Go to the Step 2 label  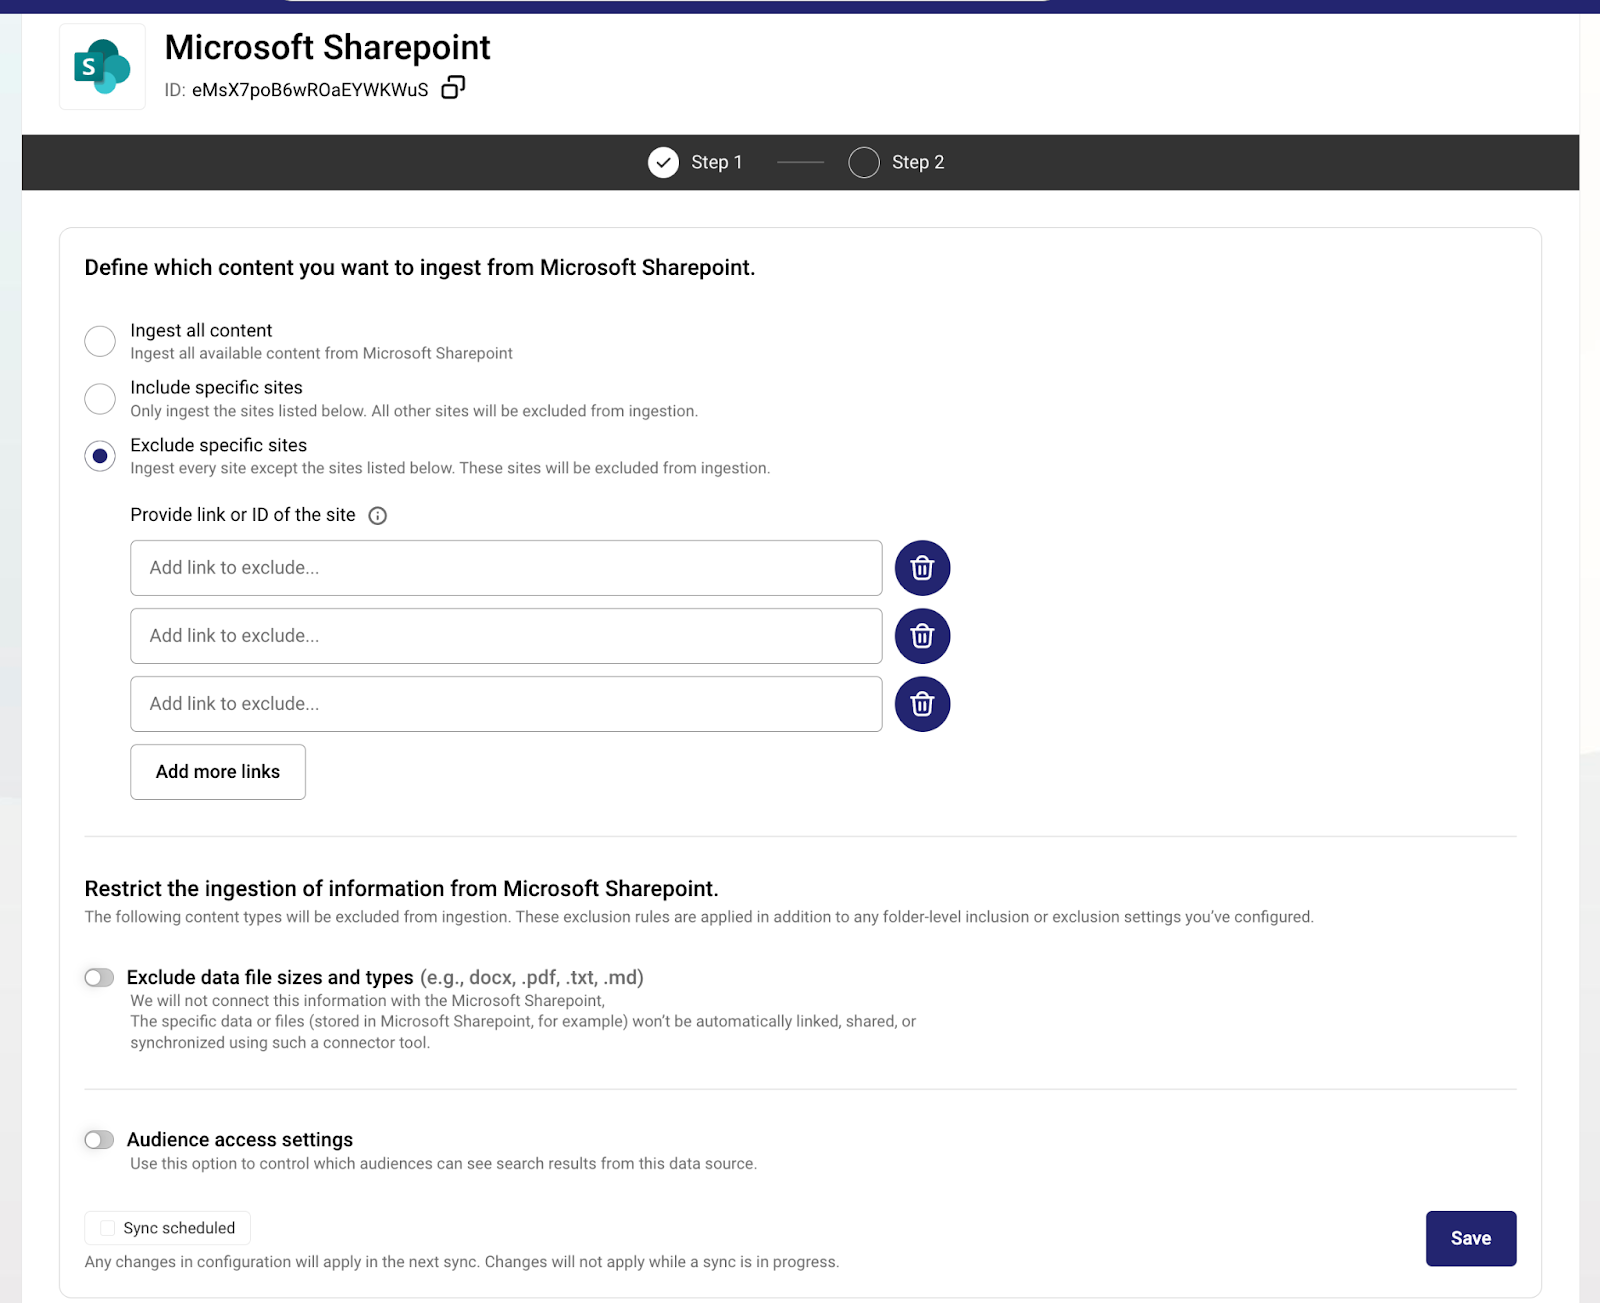[x=917, y=162]
